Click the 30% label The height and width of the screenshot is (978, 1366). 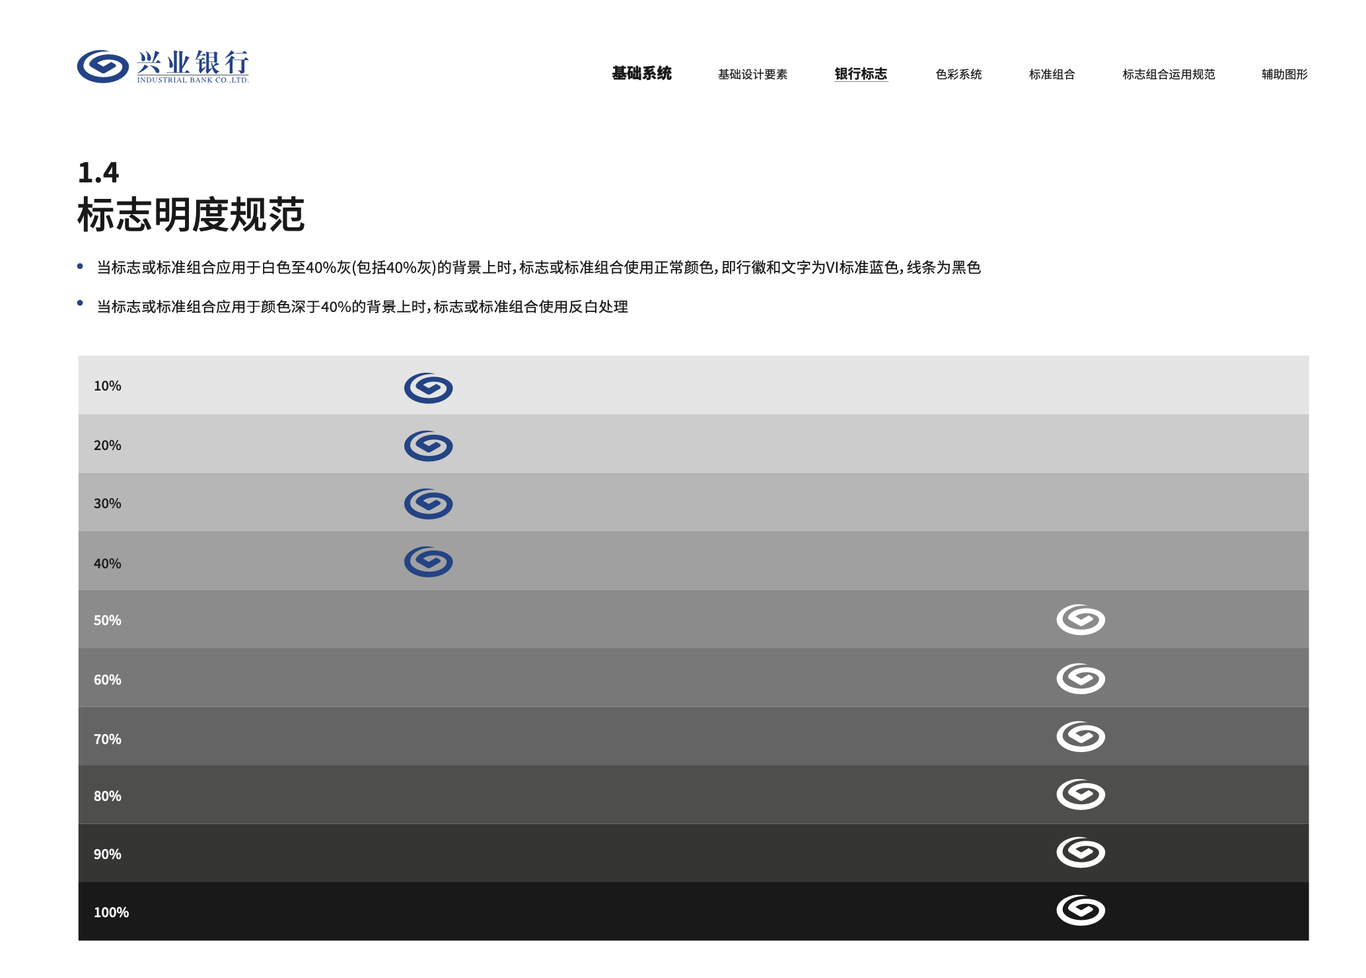click(107, 504)
